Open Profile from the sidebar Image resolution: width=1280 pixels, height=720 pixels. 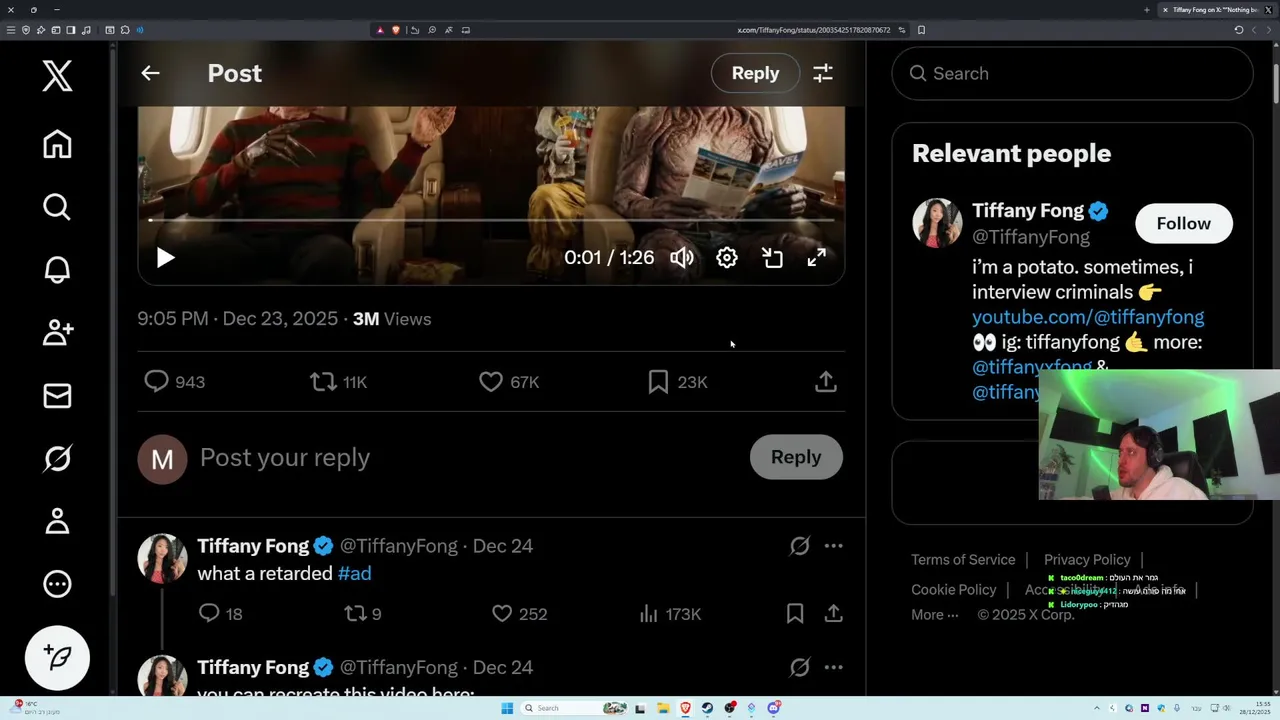[x=57, y=521]
